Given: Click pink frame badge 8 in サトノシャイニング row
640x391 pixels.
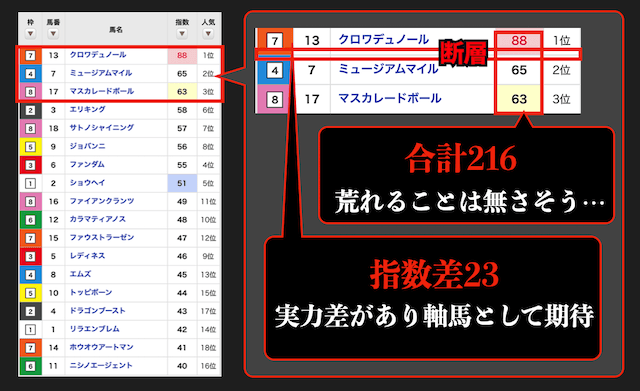Looking at the screenshot, I should (x=30, y=129).
